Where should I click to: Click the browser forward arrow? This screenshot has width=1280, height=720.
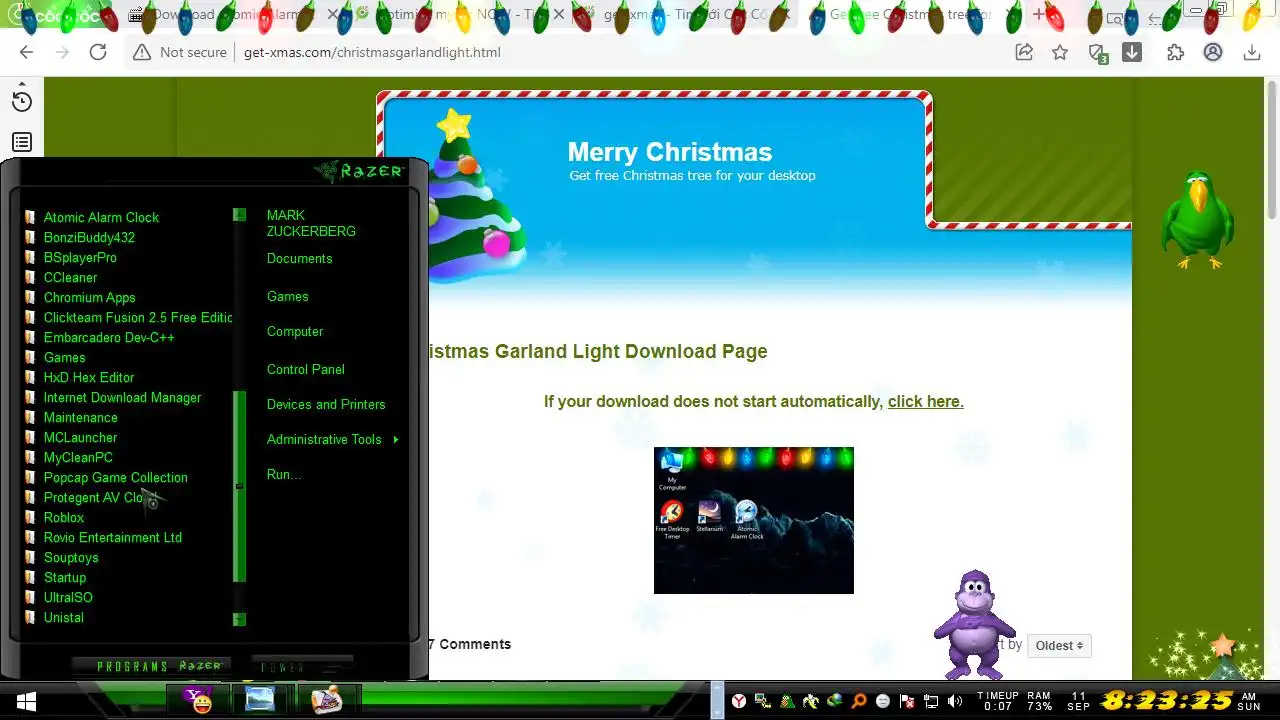coord(62,52)
